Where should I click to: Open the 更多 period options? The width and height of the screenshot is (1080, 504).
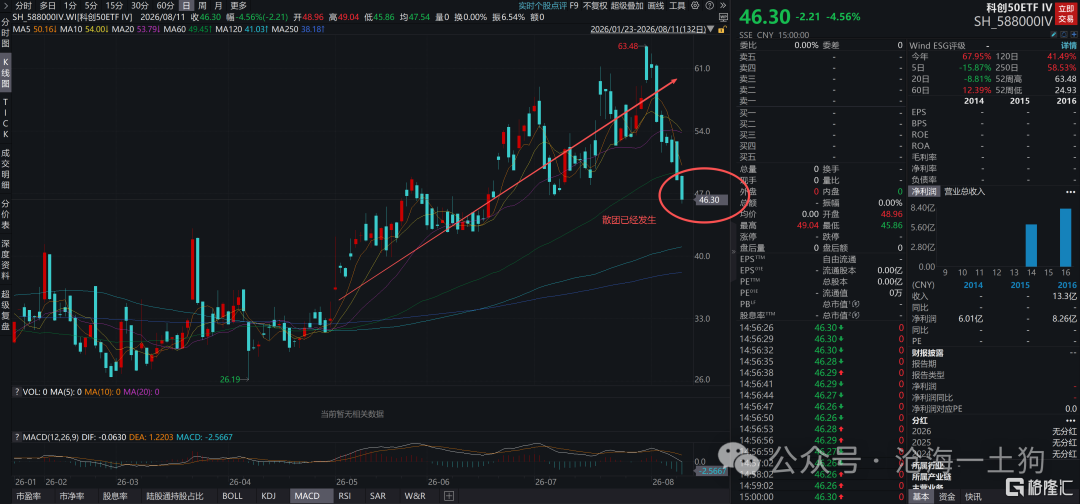tap(238, 6)
